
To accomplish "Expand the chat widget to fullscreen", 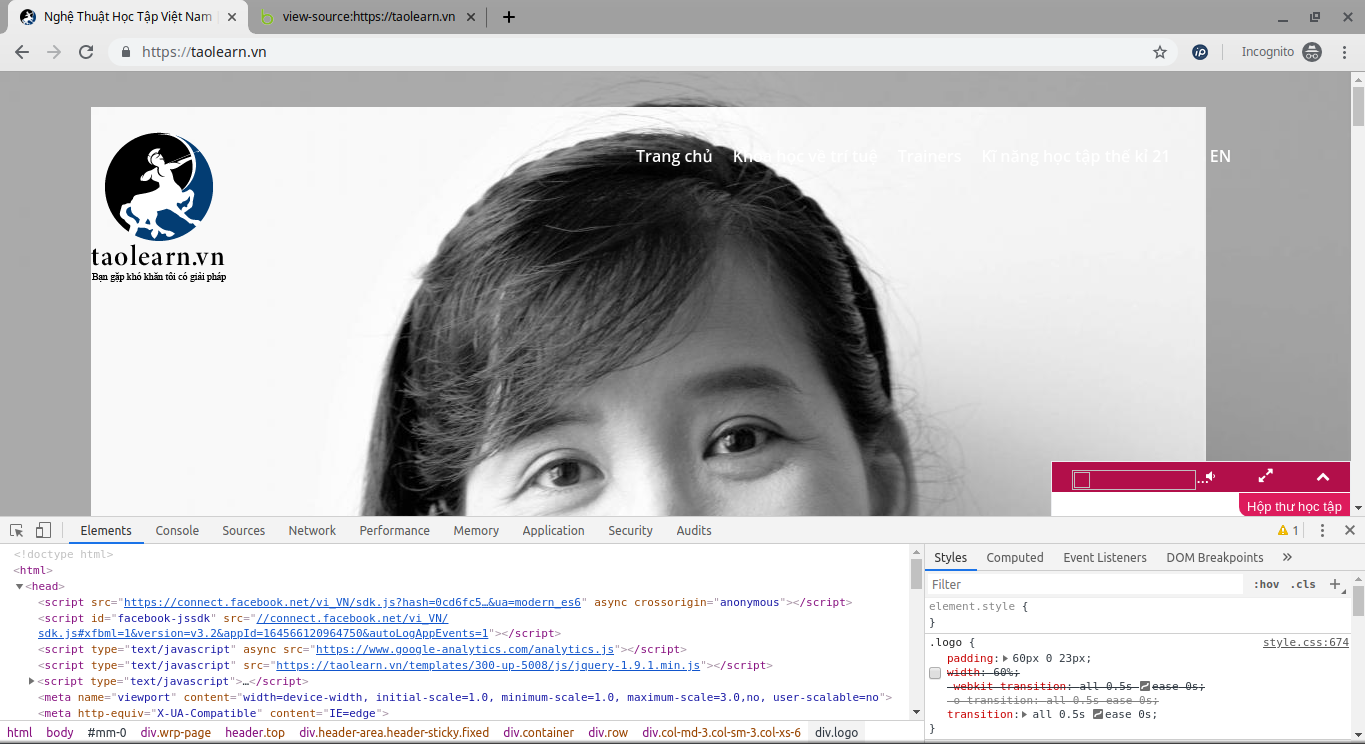I will [x=1265, y=476].
